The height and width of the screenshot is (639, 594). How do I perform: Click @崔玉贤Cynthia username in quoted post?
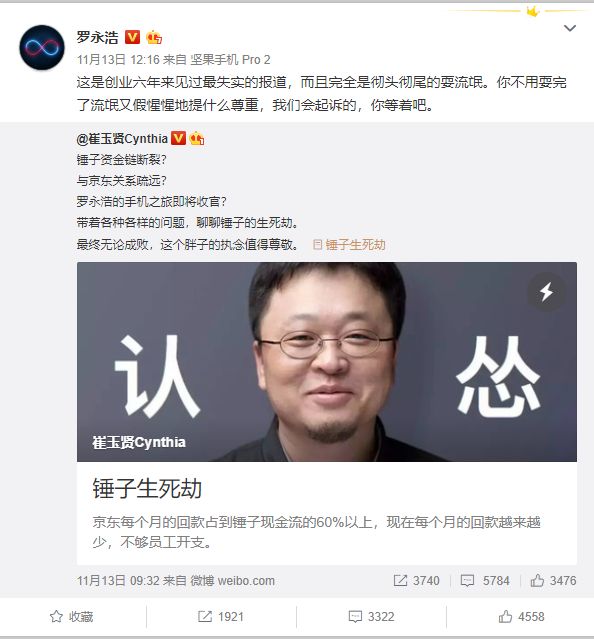click(122, 139)
